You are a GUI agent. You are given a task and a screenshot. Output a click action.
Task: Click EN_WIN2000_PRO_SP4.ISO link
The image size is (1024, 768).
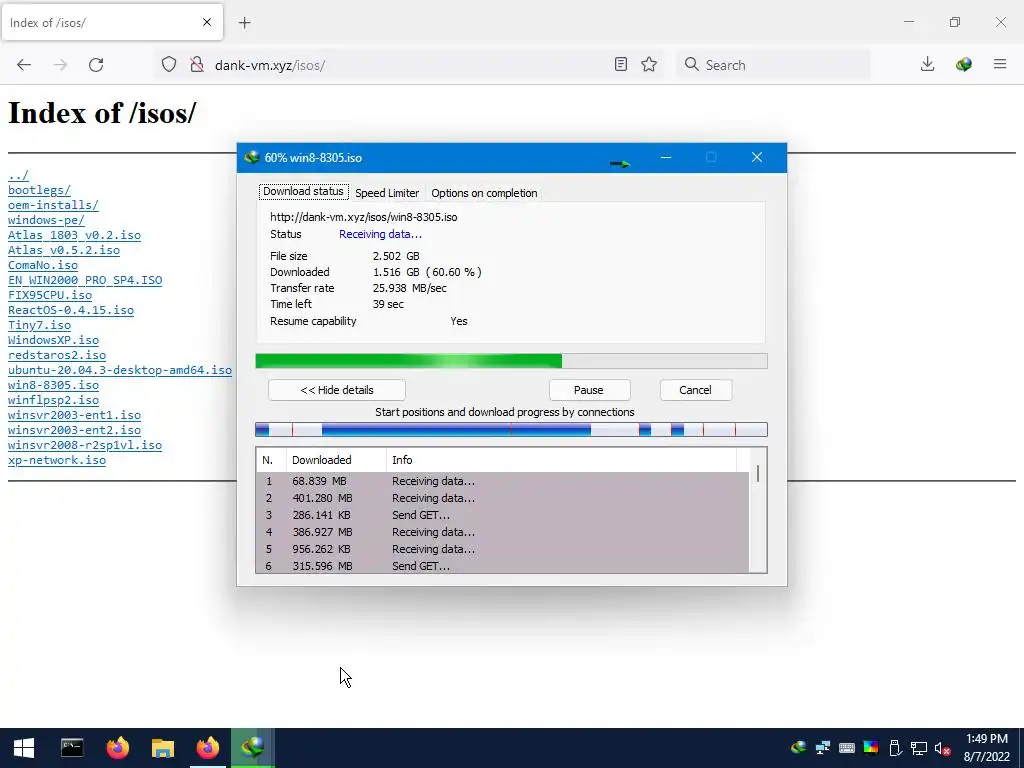coord(85,280)
